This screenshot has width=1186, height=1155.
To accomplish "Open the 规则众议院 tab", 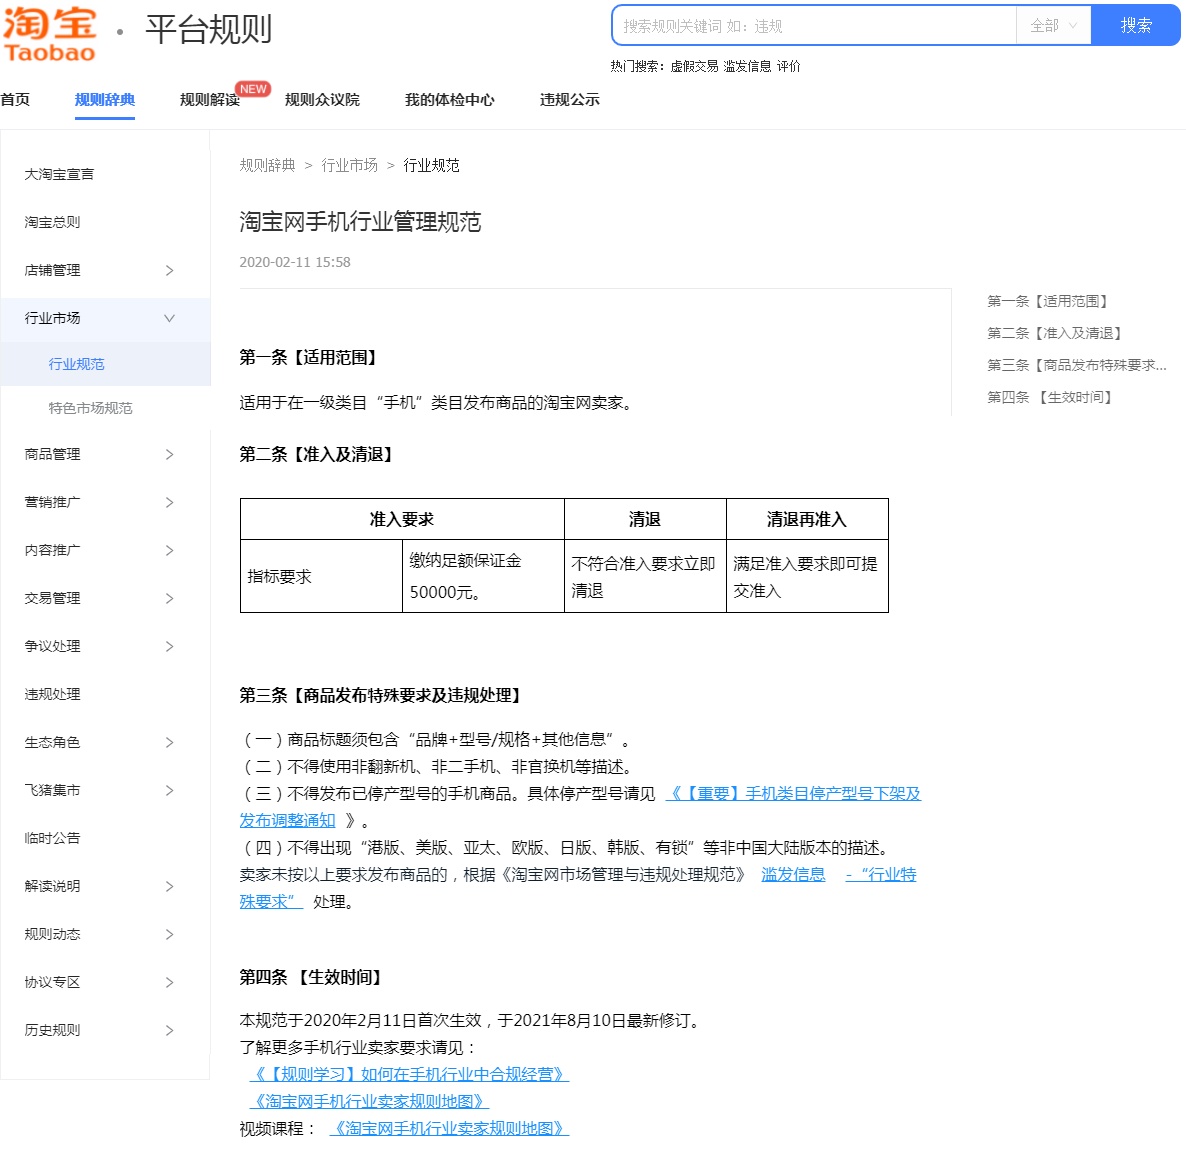I will [322, 100].
